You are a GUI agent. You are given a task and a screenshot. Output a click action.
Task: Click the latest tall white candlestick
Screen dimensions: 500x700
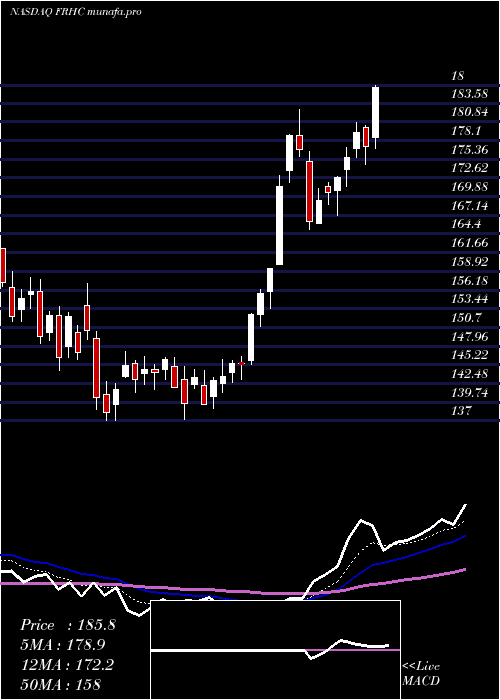pos(375,112)
